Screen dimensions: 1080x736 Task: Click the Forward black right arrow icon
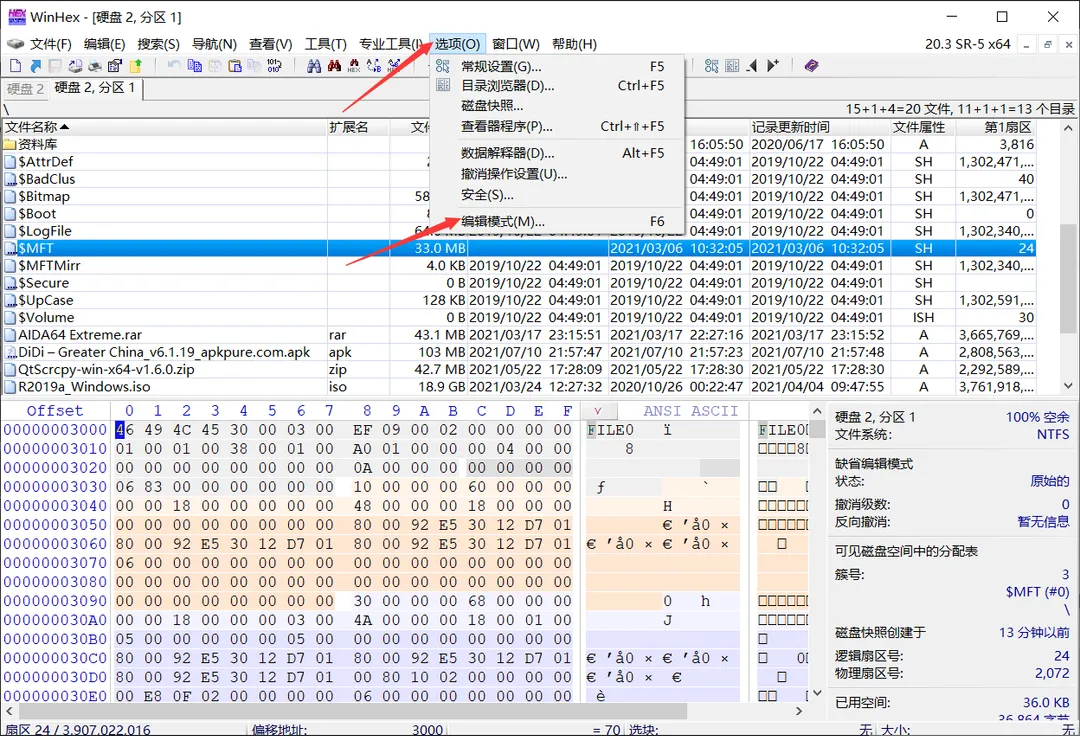click(773, 66)
